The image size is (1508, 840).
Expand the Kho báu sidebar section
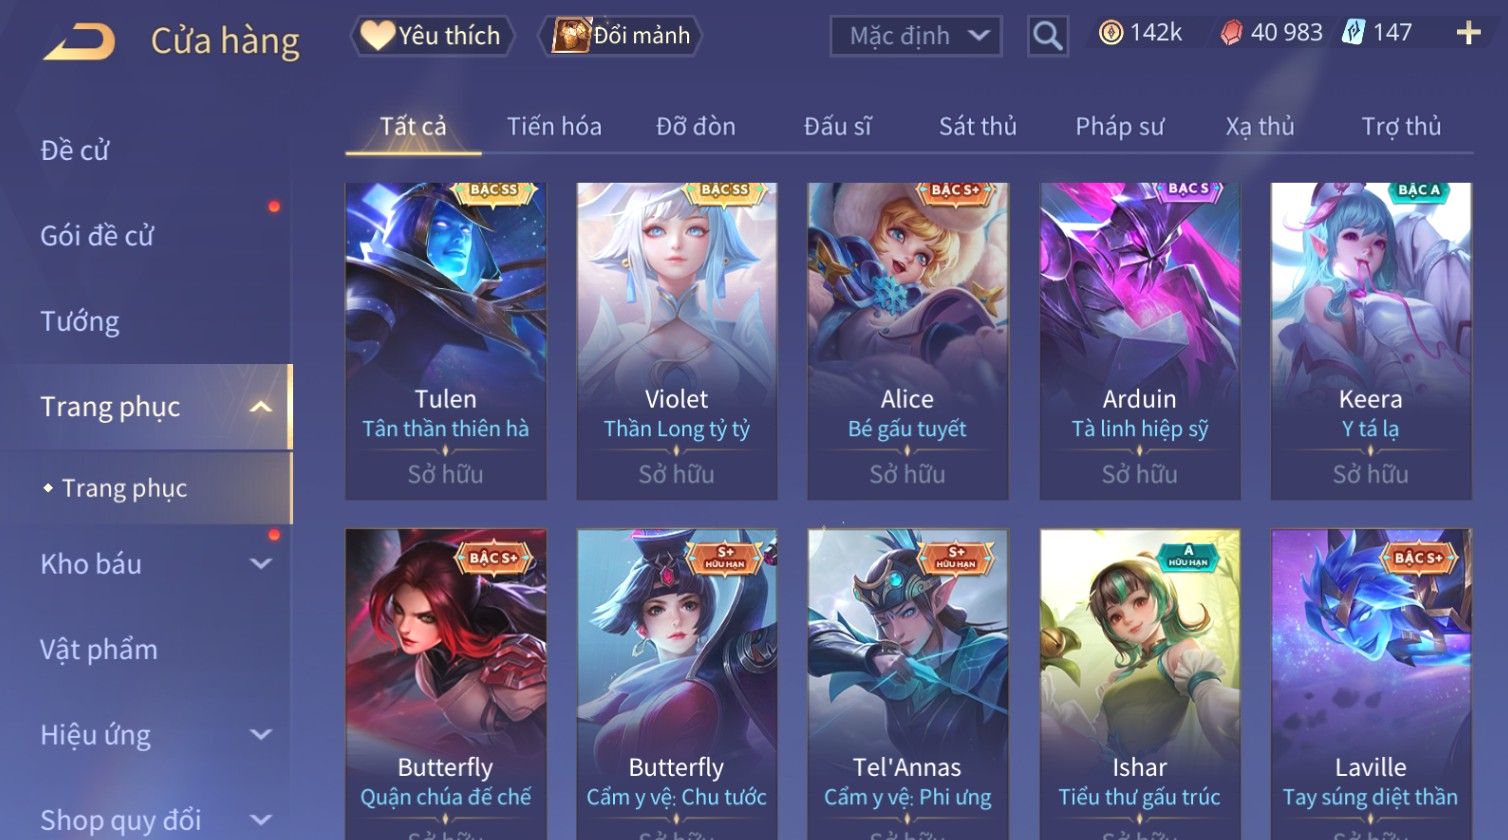pyautogui.click(x=260, y=564)
